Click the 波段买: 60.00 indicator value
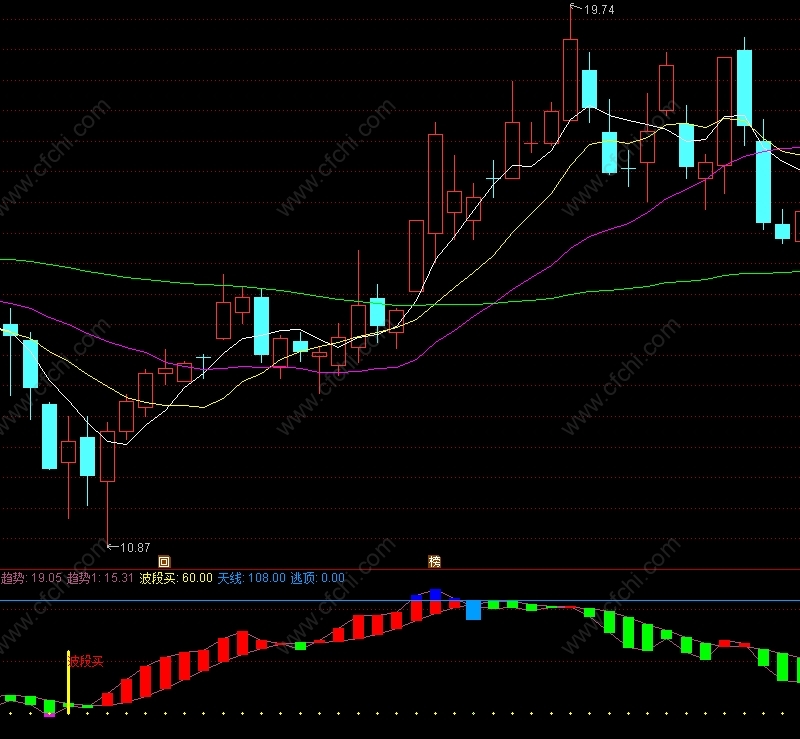Screen dimensions: 800x739 (176, 578)
